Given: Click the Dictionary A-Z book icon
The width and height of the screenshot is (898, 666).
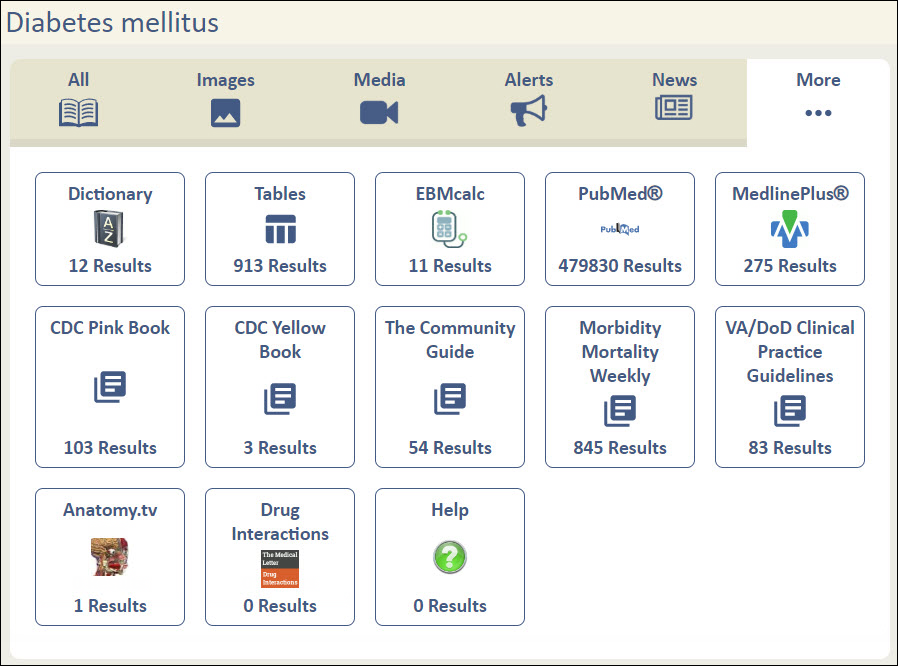Looking at the screenshot, I should tap(110, 230).
